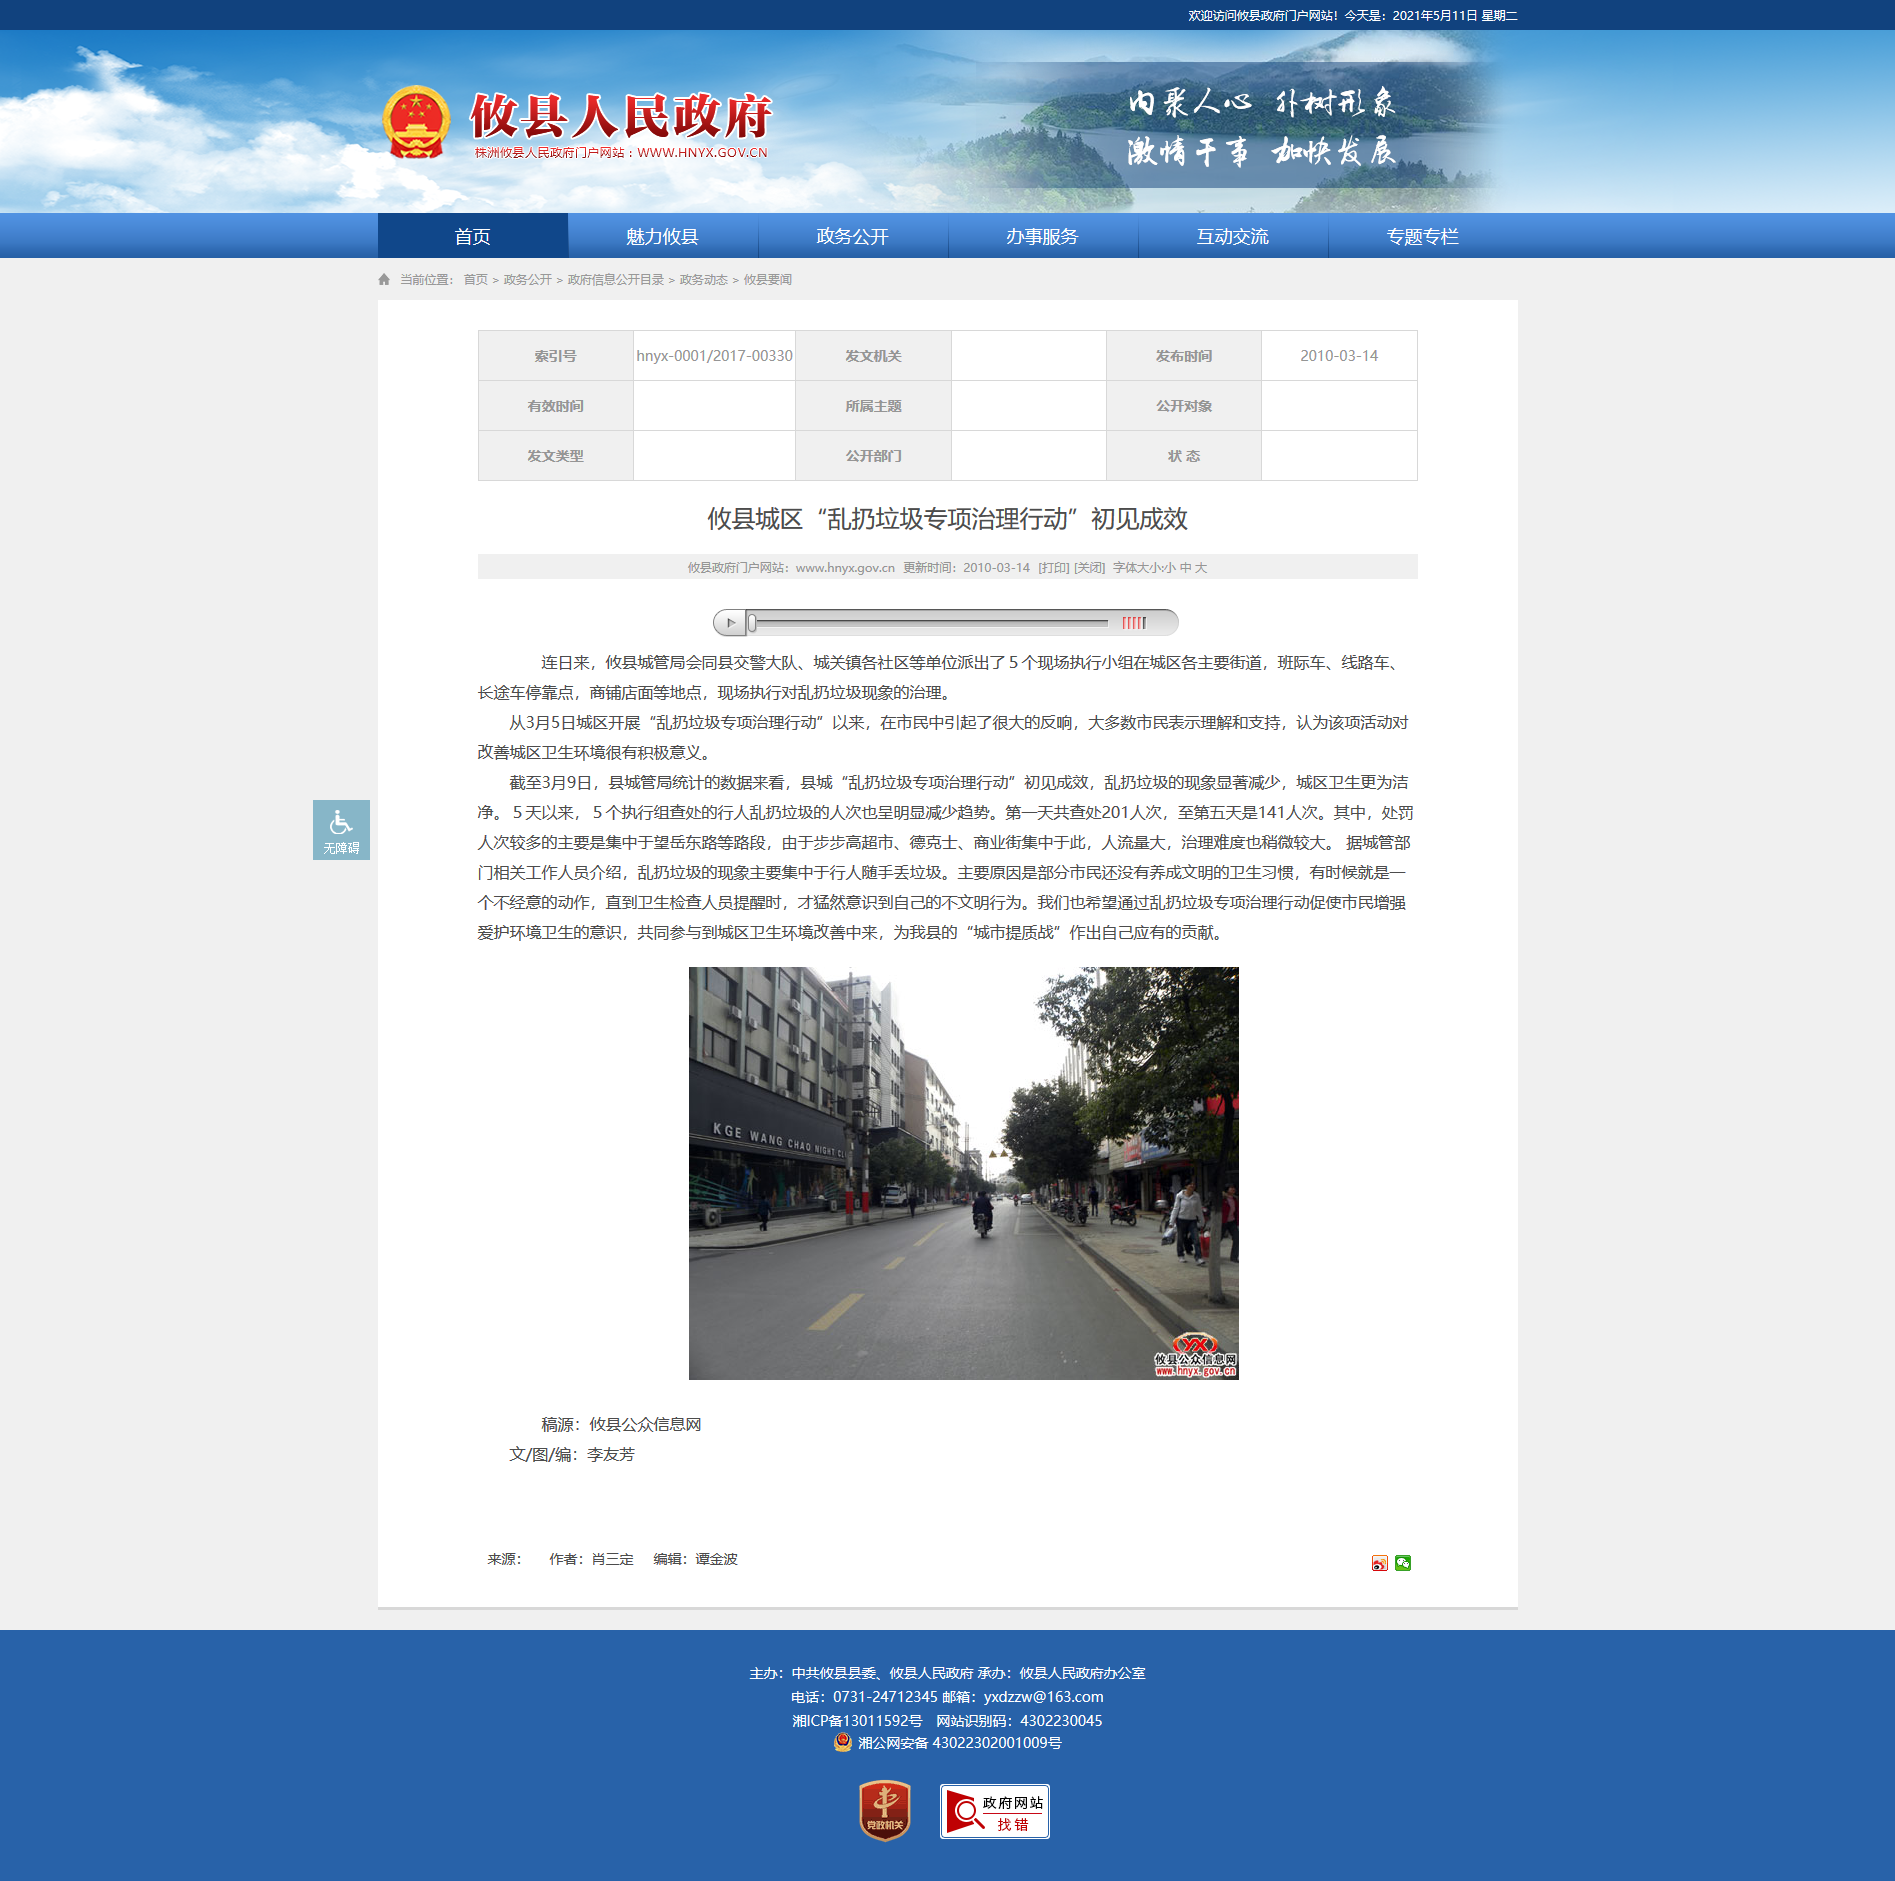Click the WeChat share icon
The width and height of the screenshot is (1895, 1881).
click(1403, 1563)
